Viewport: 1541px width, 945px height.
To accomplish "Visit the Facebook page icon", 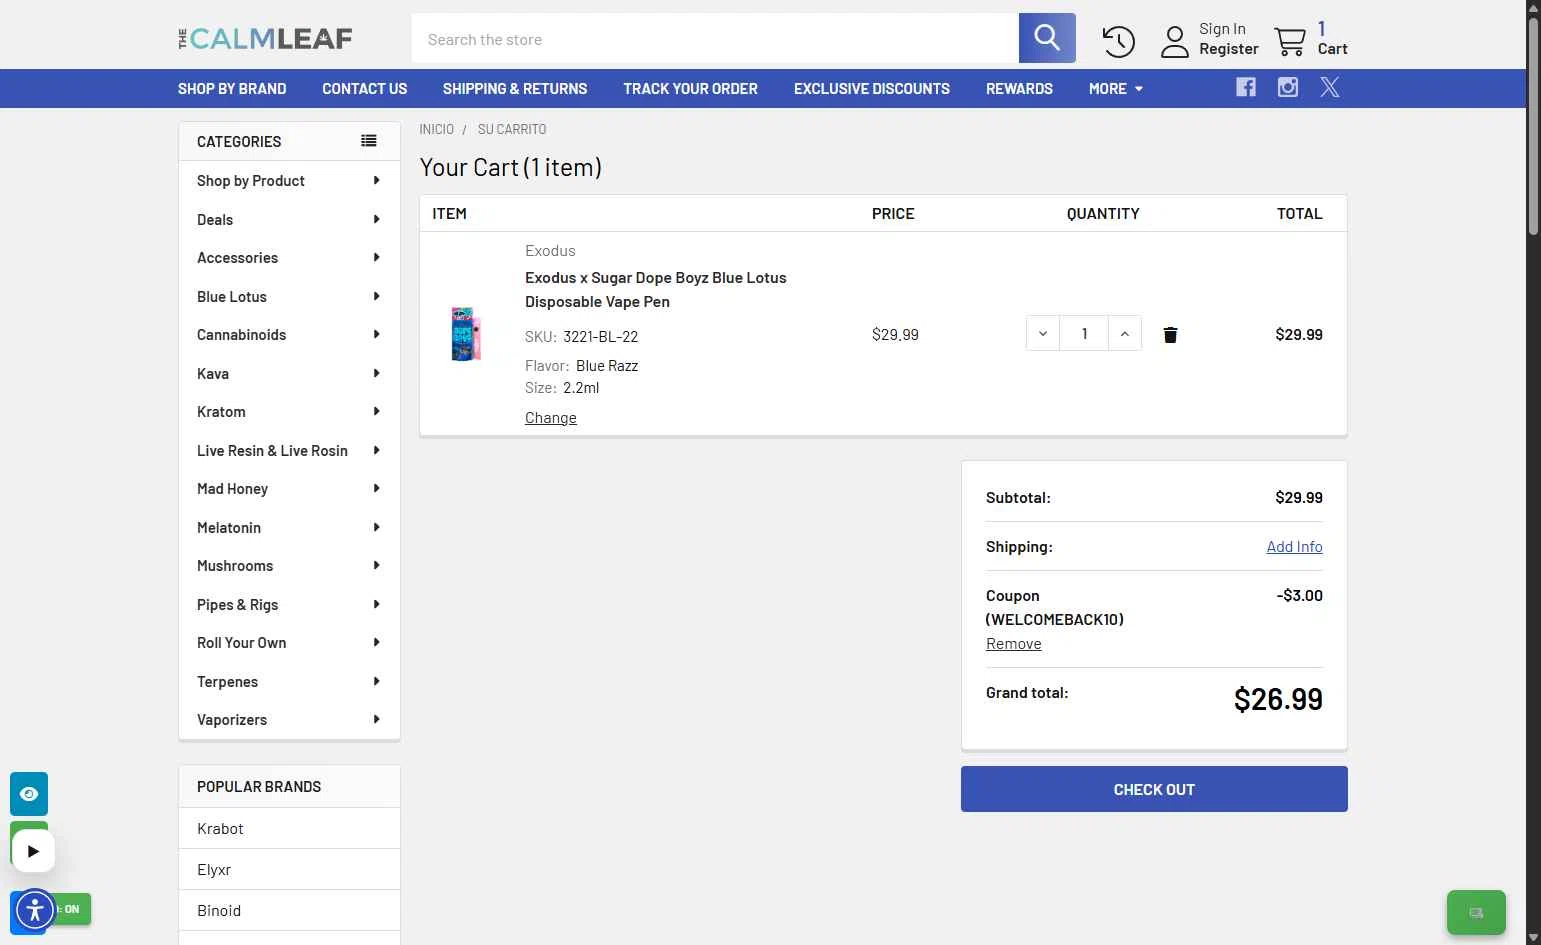I will tap(1246, 87).
